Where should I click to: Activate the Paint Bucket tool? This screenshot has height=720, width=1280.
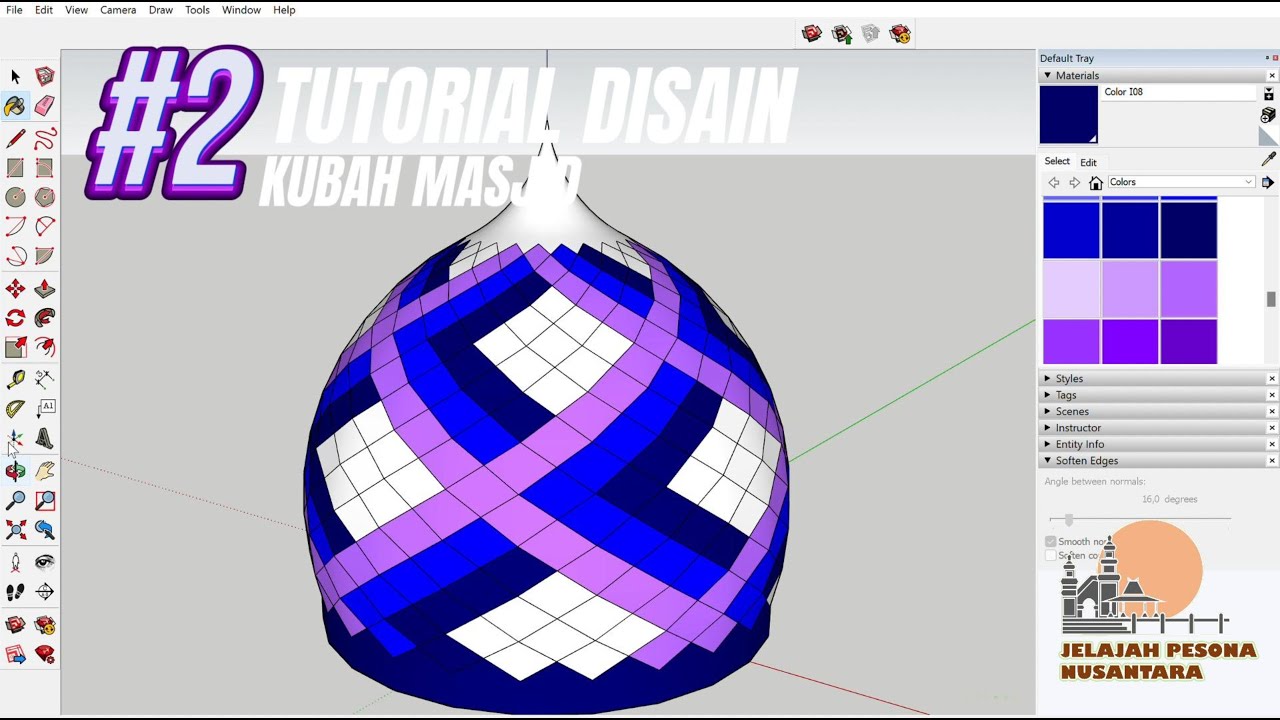click(15, 106)
